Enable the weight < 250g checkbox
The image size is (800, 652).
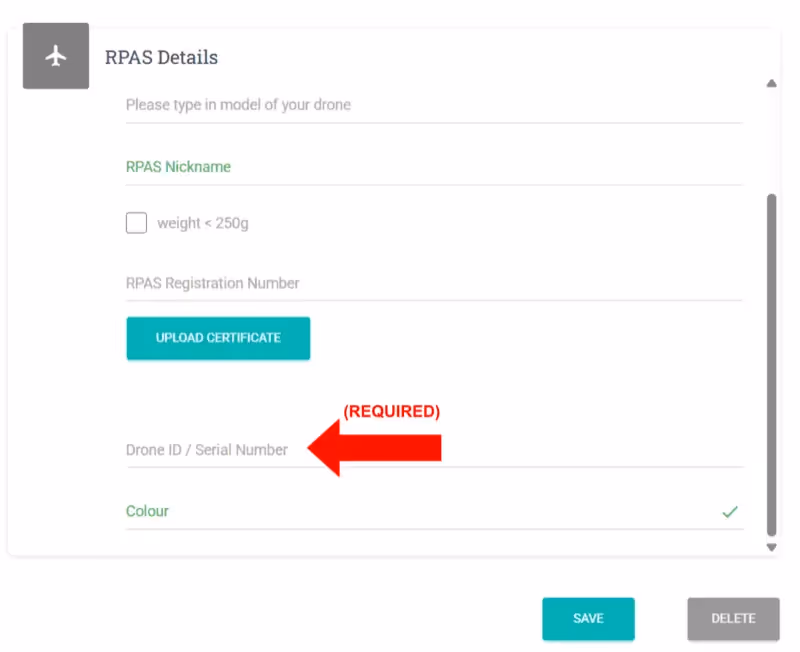coord(137,223)
